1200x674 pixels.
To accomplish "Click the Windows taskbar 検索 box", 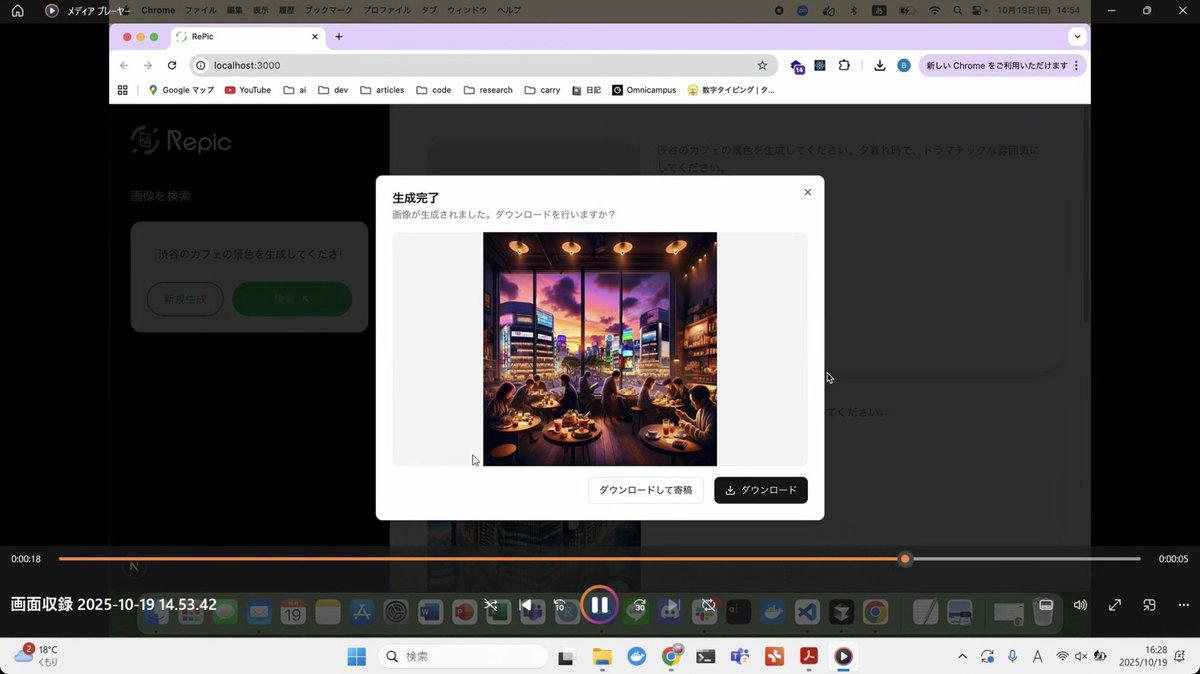I will click(463, 656).
